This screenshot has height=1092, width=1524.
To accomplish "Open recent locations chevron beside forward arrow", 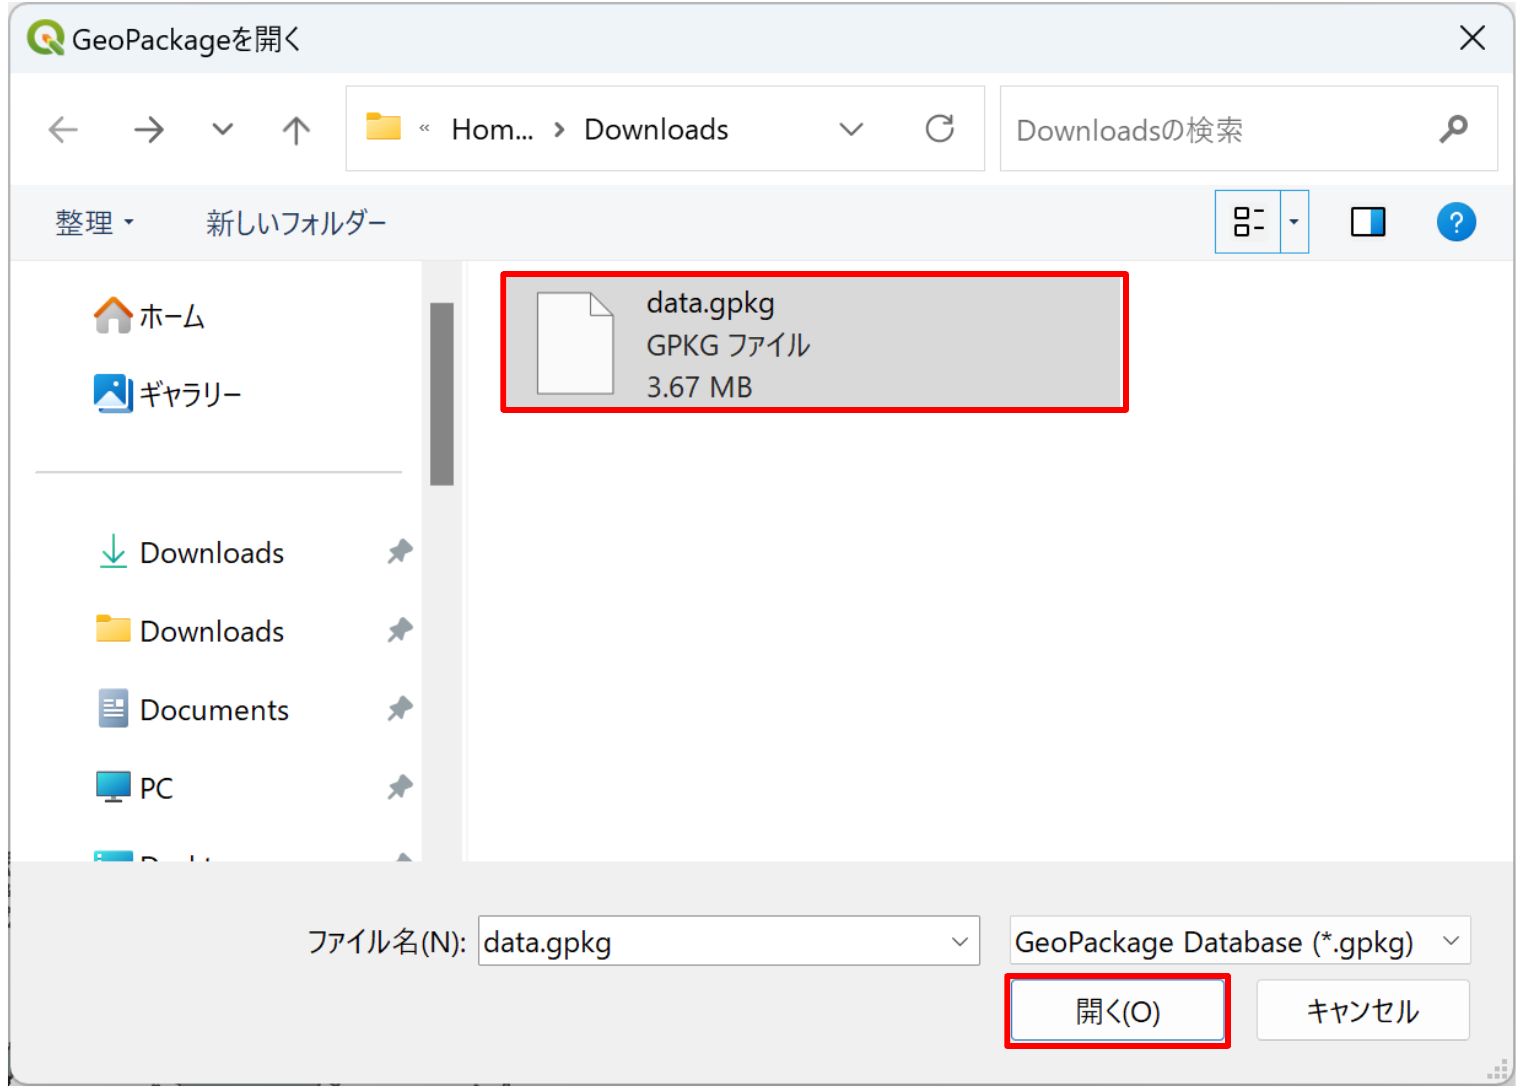I will (223, 130).
